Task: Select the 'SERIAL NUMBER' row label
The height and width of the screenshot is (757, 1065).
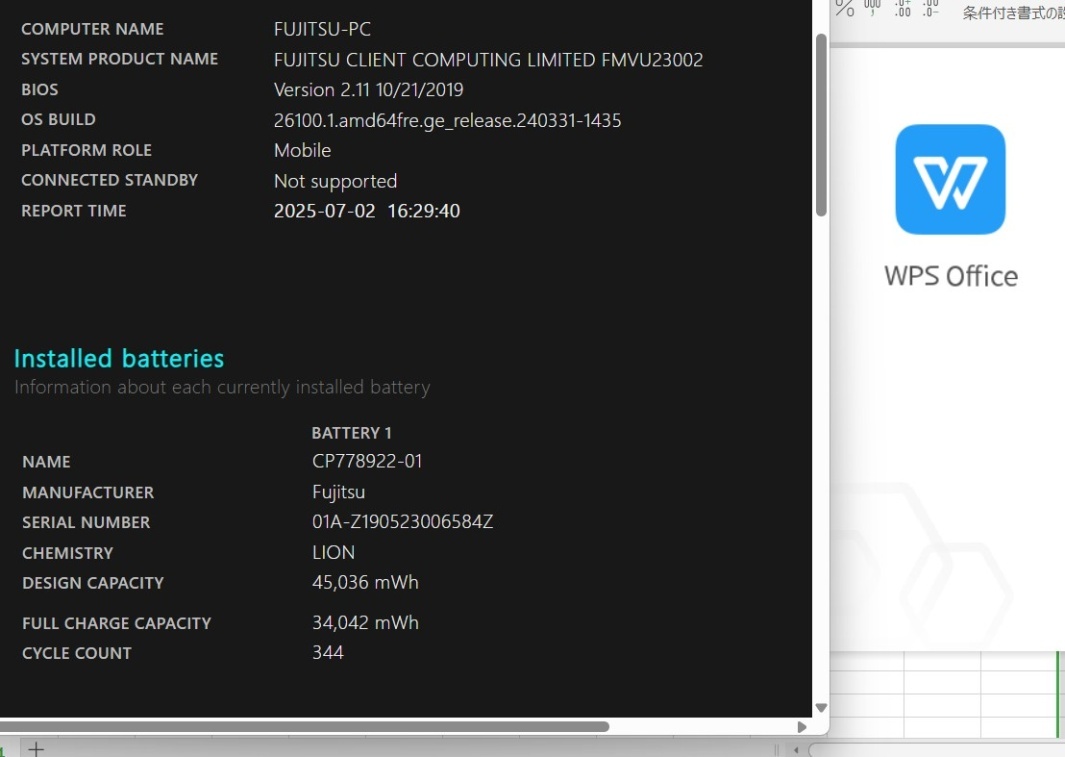Action: tap(86, 522)
